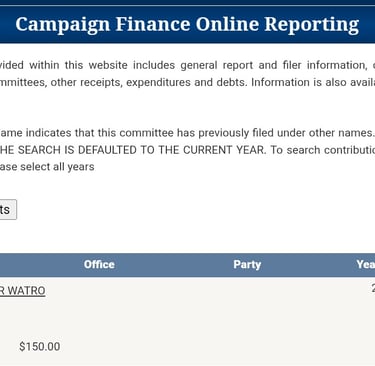Viewport: 375px width, 366px height.
Task: Sort results by the Party column header
Action: [247, 264]
